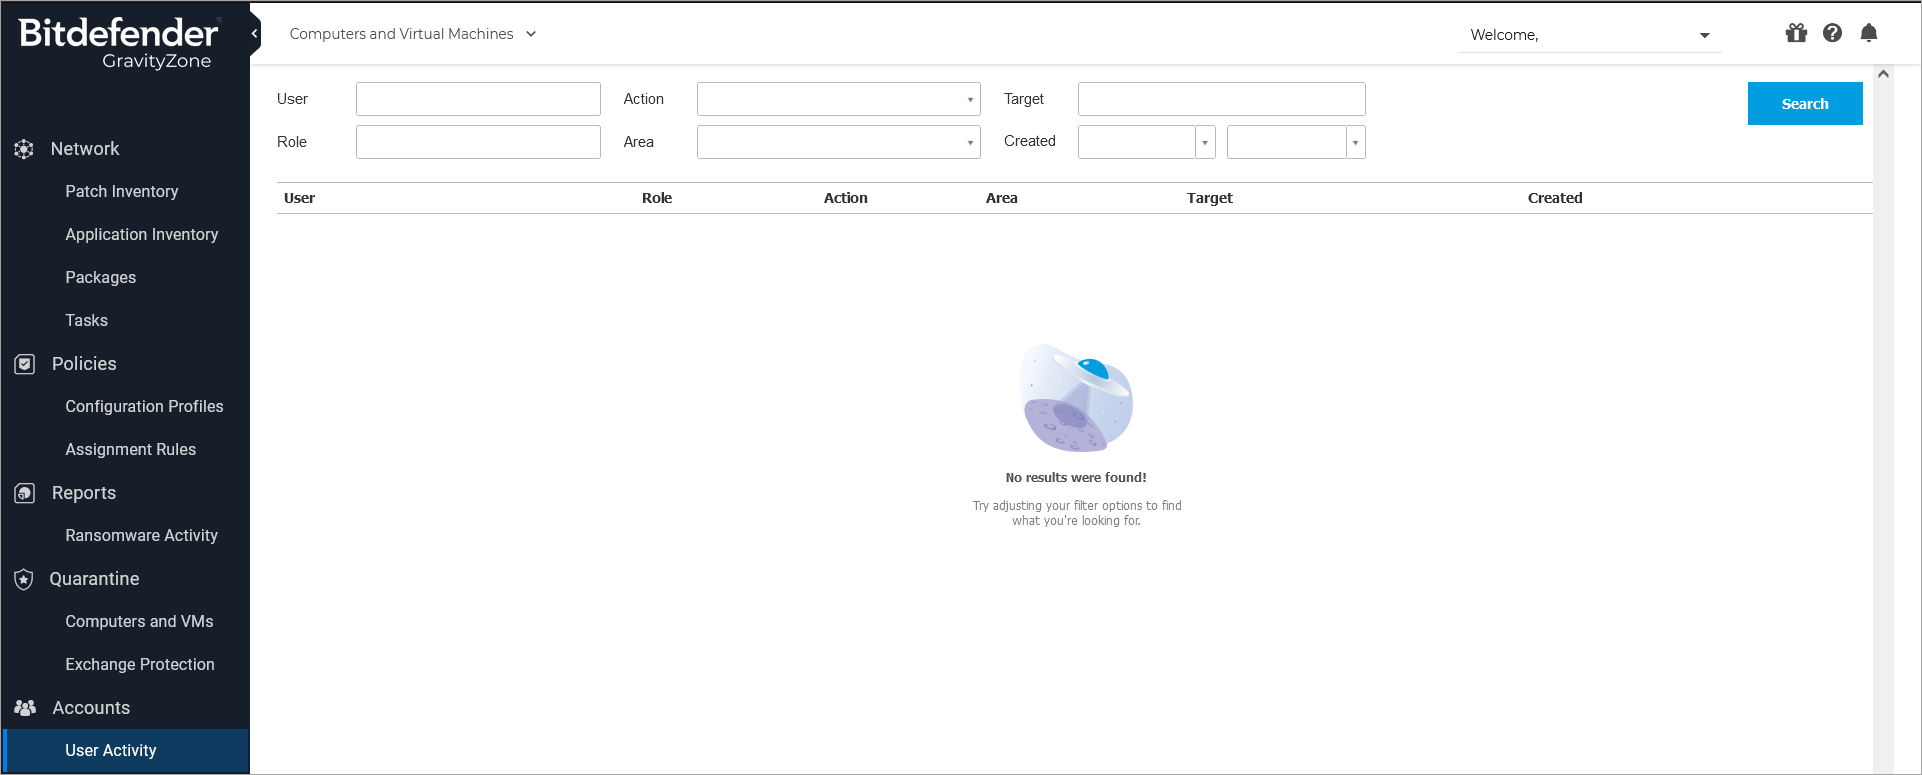Viewport: 1922px width, 775px height.
Task: Open the notifications bell icon
Action: 1868,33
